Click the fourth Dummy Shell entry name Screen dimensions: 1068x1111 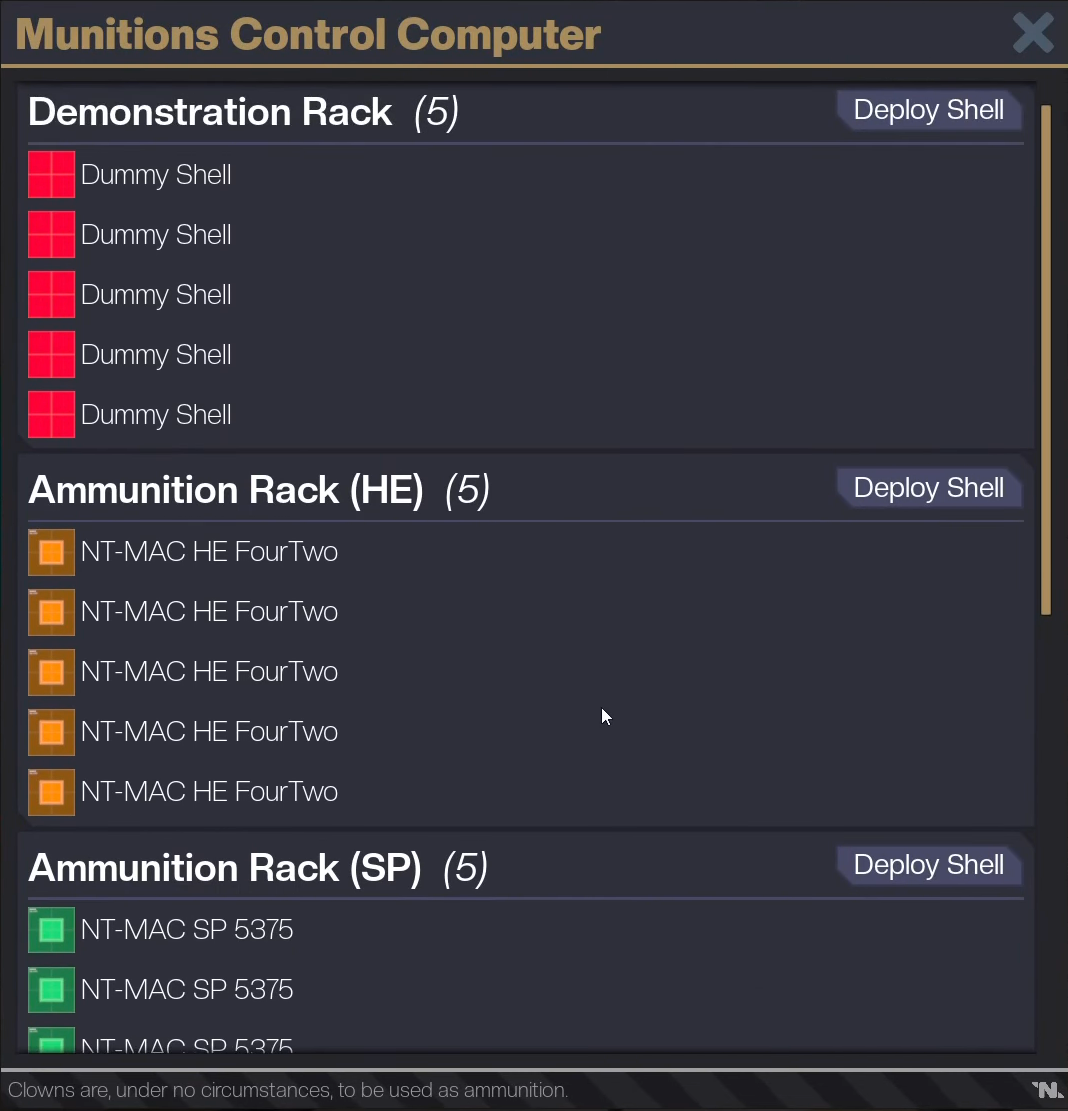tap(156, 355)
